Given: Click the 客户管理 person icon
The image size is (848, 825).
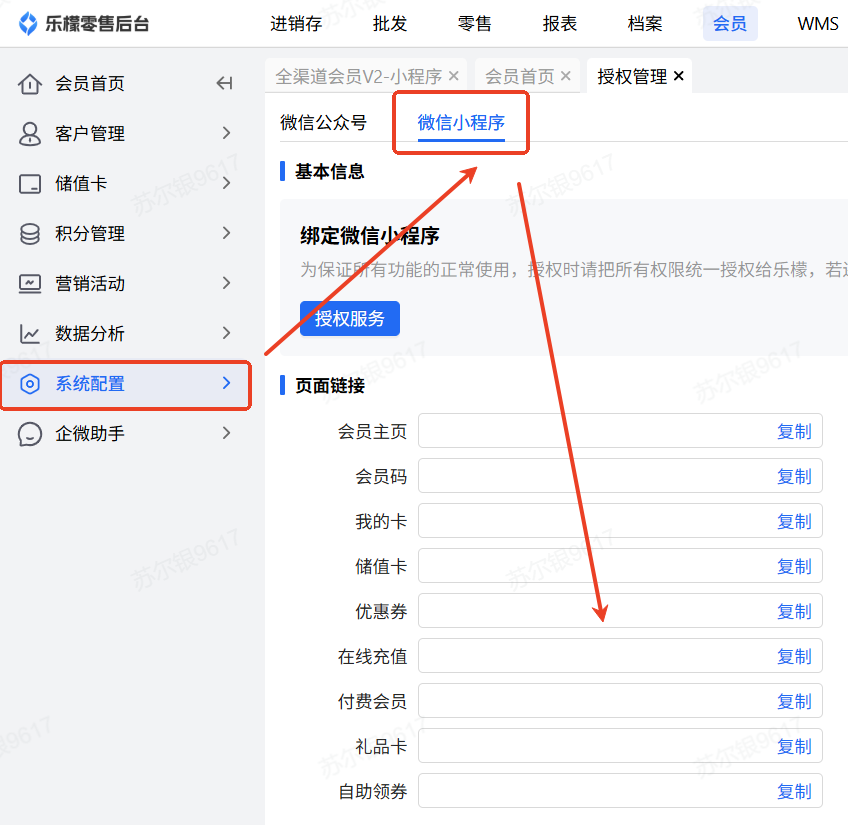Looking at the screenshot, I should (x=30, y=134).
